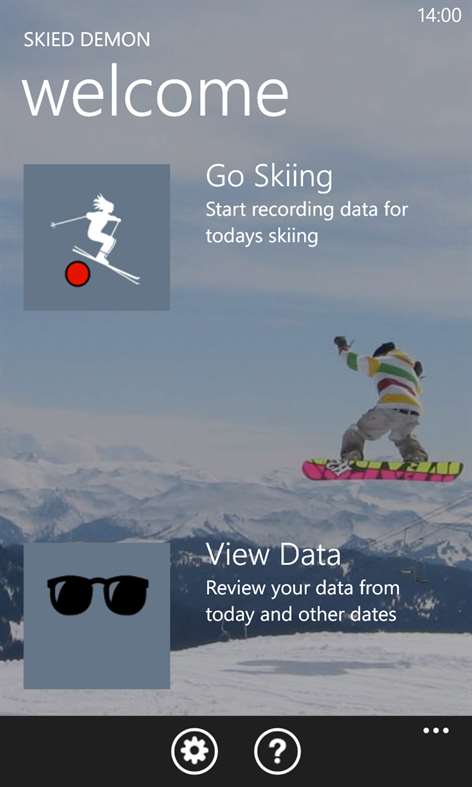Viewport: 472px width, 787px height.
Task: Open settings with the gear icon
Action: [194, 751]
